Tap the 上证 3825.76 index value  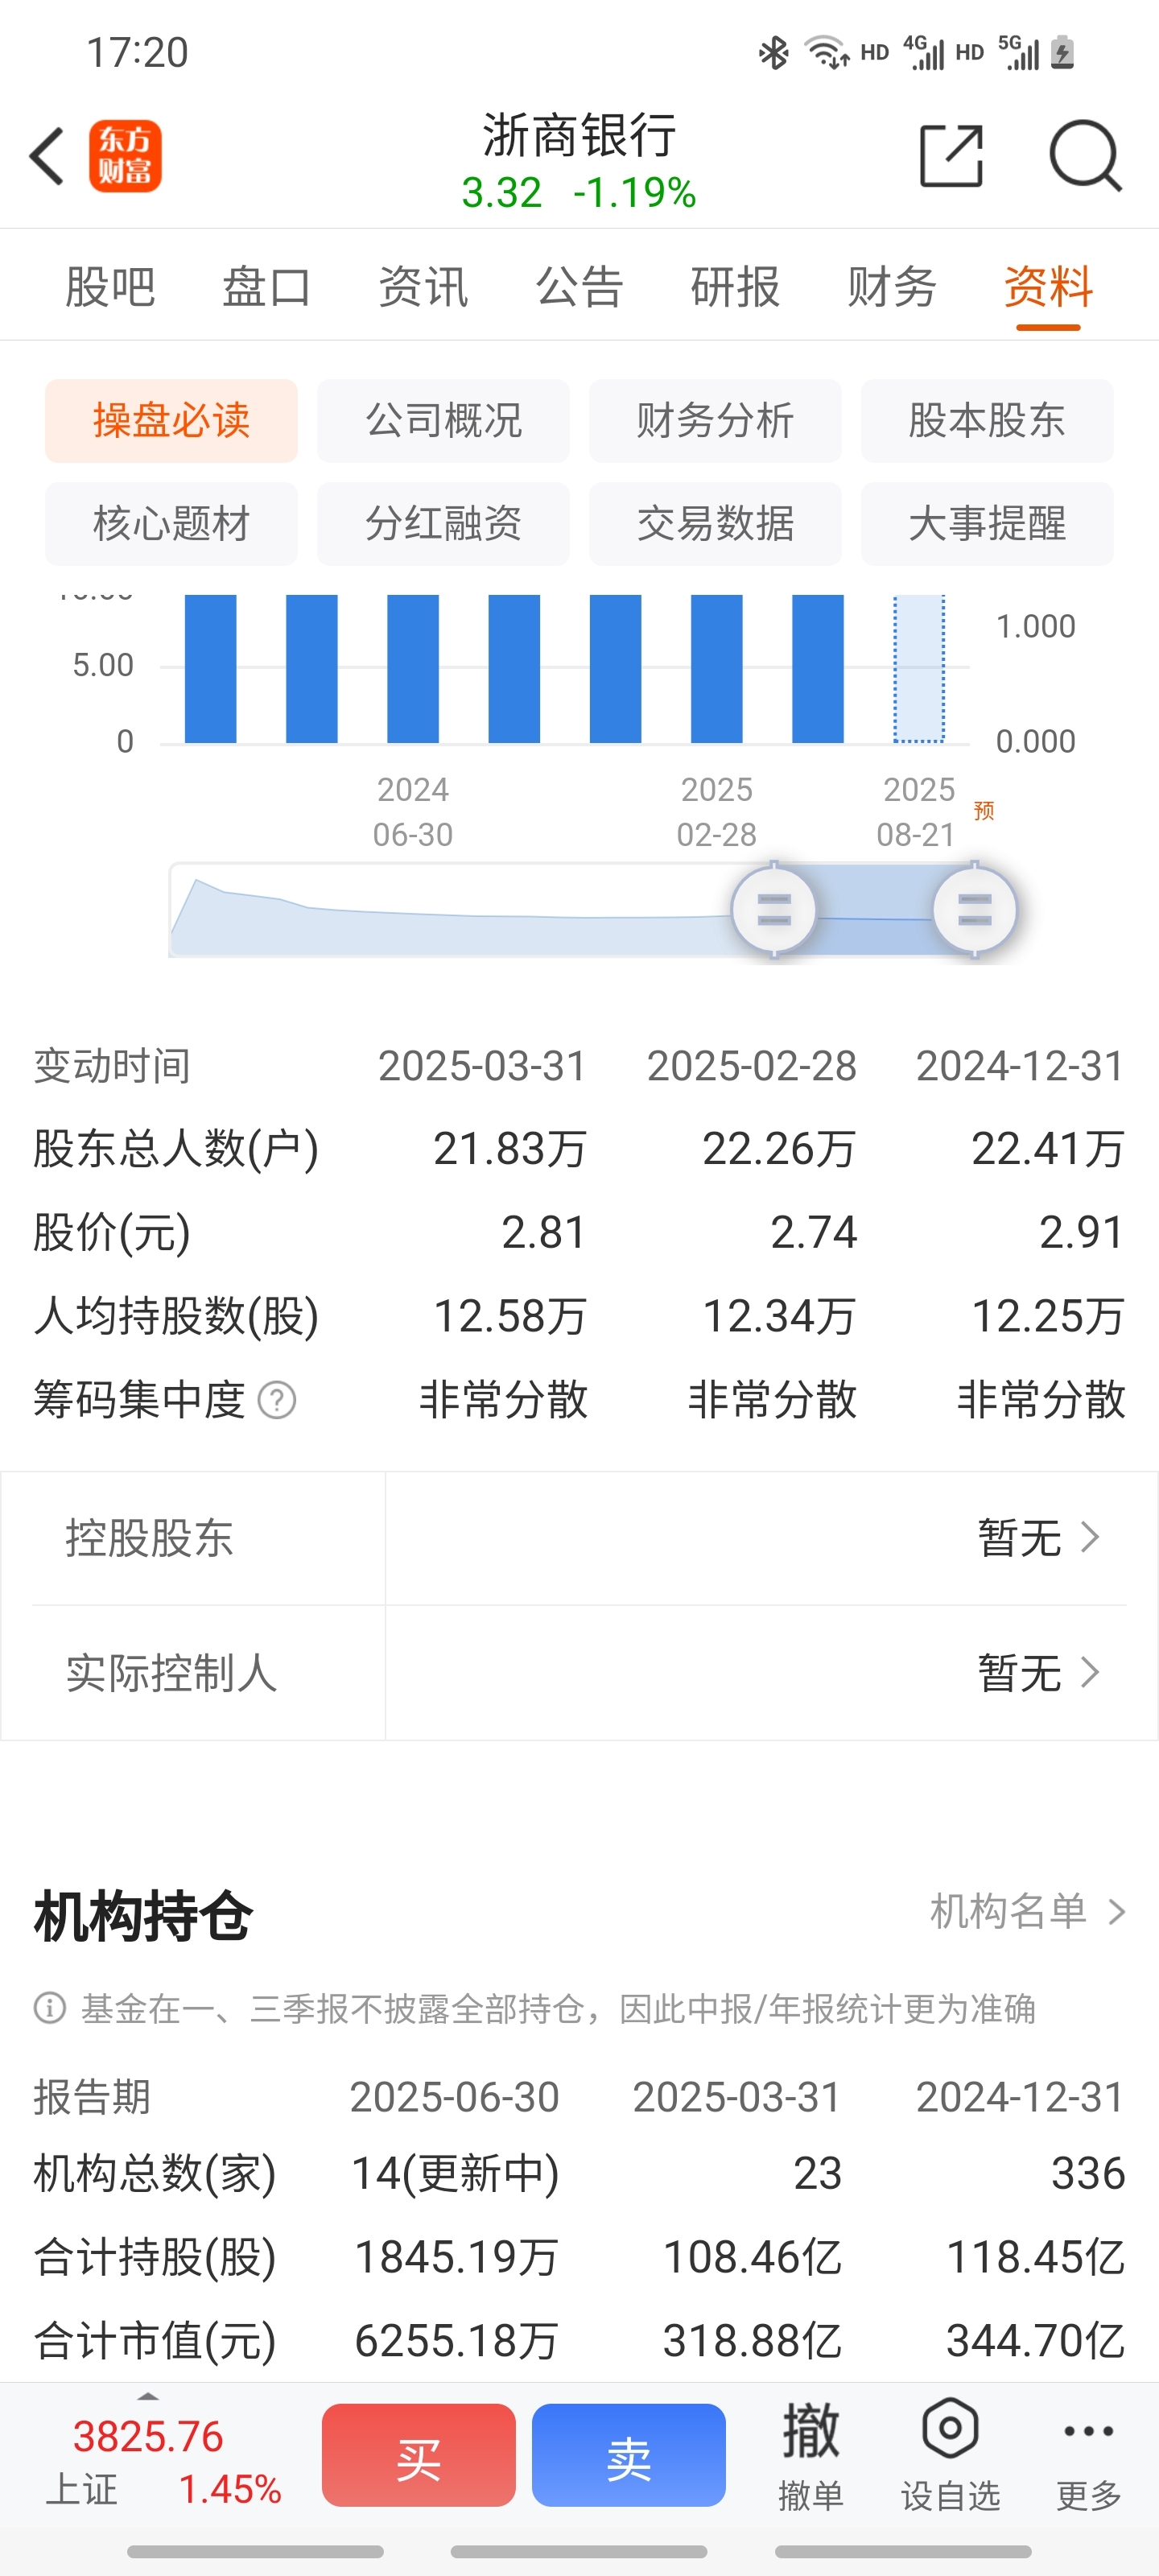point(148,2436)
